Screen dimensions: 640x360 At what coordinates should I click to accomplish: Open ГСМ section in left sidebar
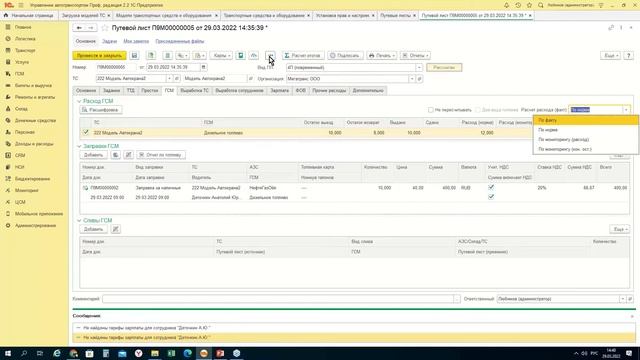pos(19,74)
